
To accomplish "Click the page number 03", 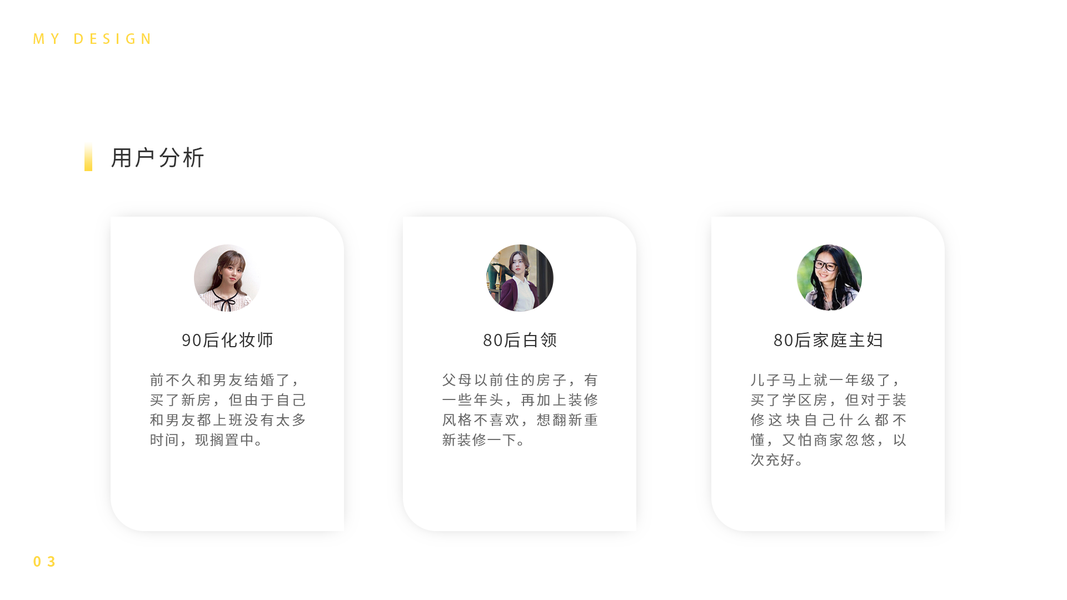I will (44, 561).
